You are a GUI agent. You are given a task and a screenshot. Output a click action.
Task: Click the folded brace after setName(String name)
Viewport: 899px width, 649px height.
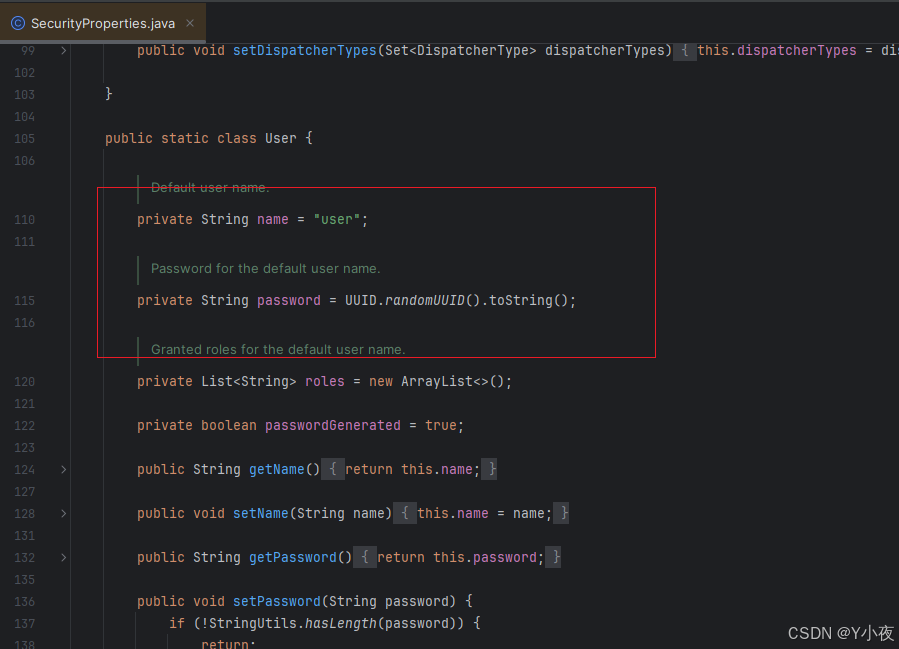tap(405, 513)
